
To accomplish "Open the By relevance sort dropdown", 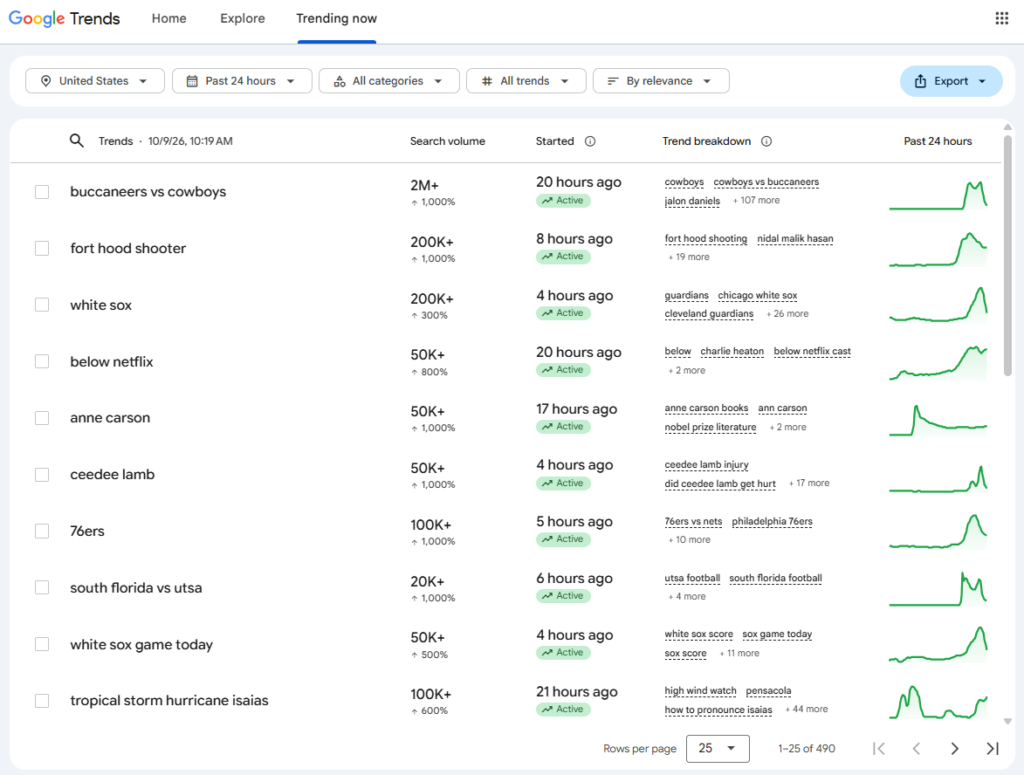I will point(661,81).
